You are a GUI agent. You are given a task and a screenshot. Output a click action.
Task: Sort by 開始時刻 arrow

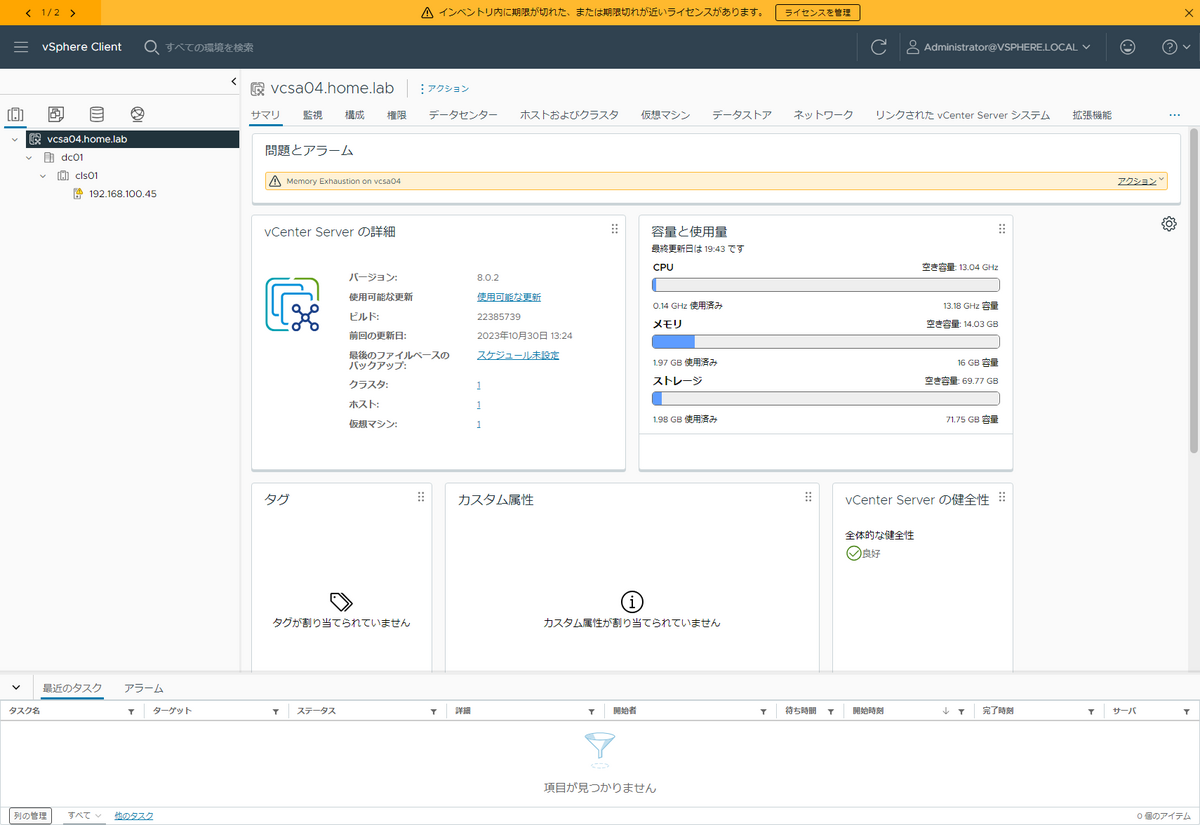946,711
